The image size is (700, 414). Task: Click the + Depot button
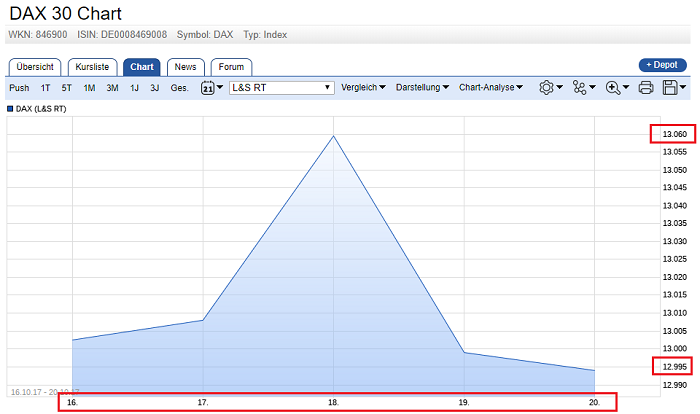click(662, 65)
